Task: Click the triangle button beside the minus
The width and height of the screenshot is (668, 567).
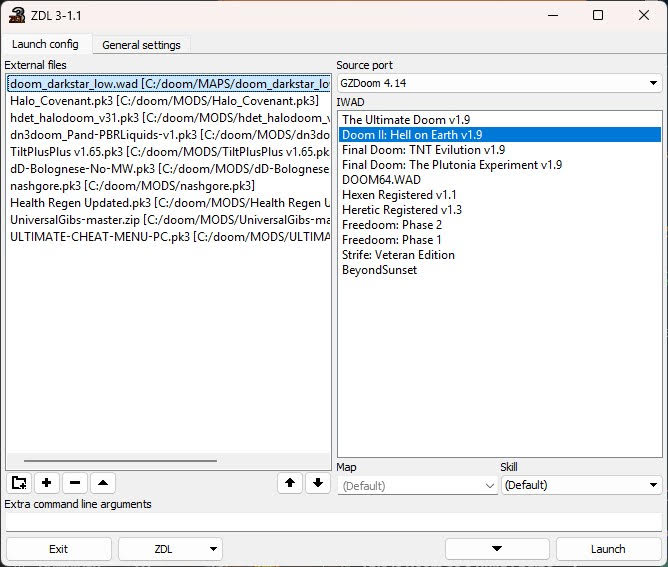Action: tap(103, 483)
